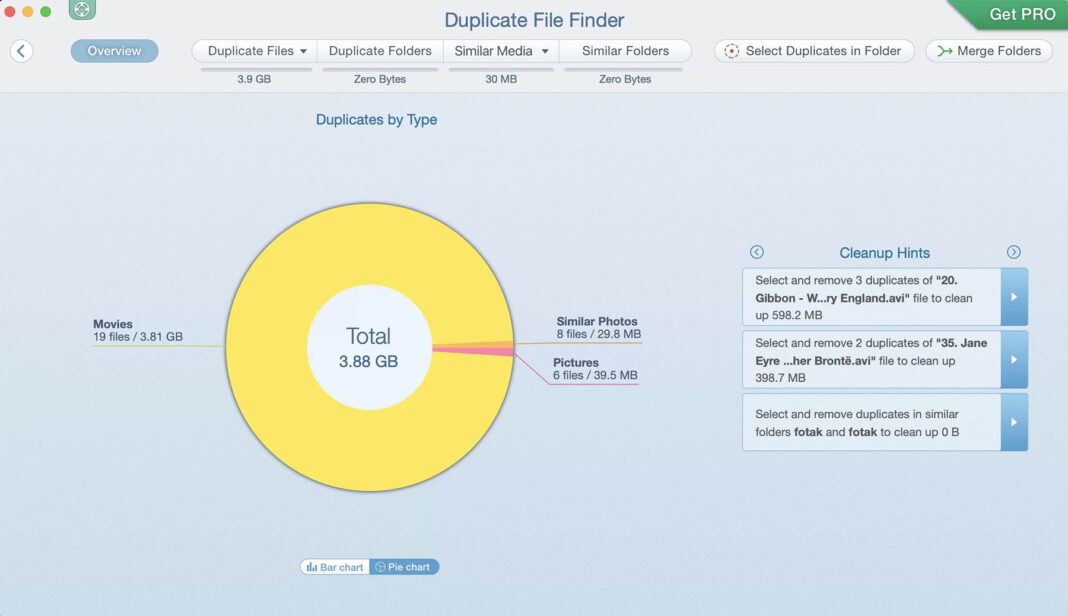This screenshot has width=1068, height=616.
Task: Click the Get PRO button
Action: coord(1022,14)
